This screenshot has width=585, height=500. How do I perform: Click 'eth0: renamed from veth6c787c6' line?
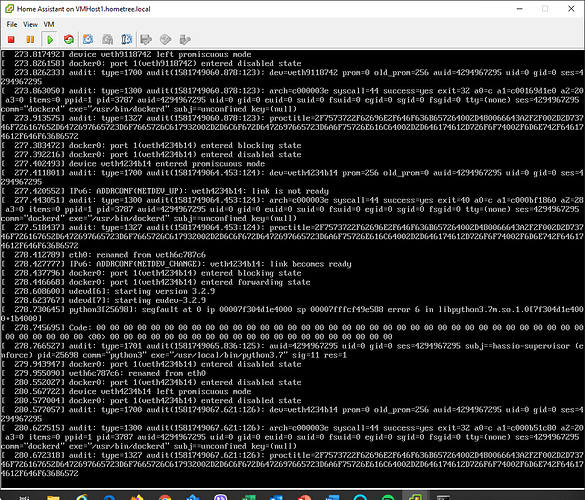(103, 255)
